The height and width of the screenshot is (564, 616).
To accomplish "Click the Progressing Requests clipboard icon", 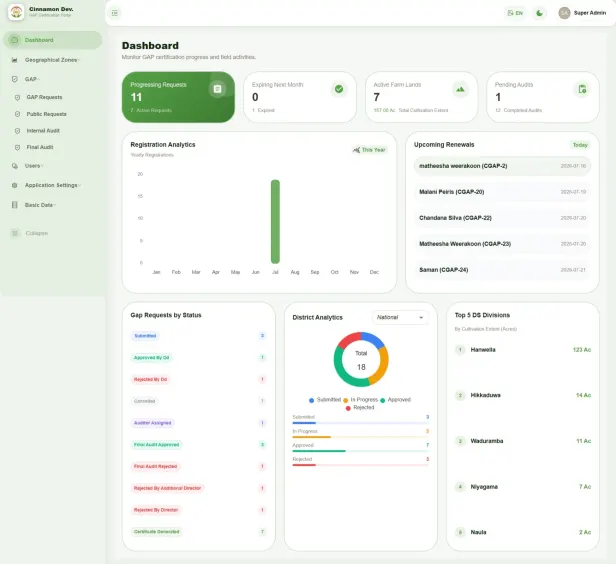I will pos(217,89).
